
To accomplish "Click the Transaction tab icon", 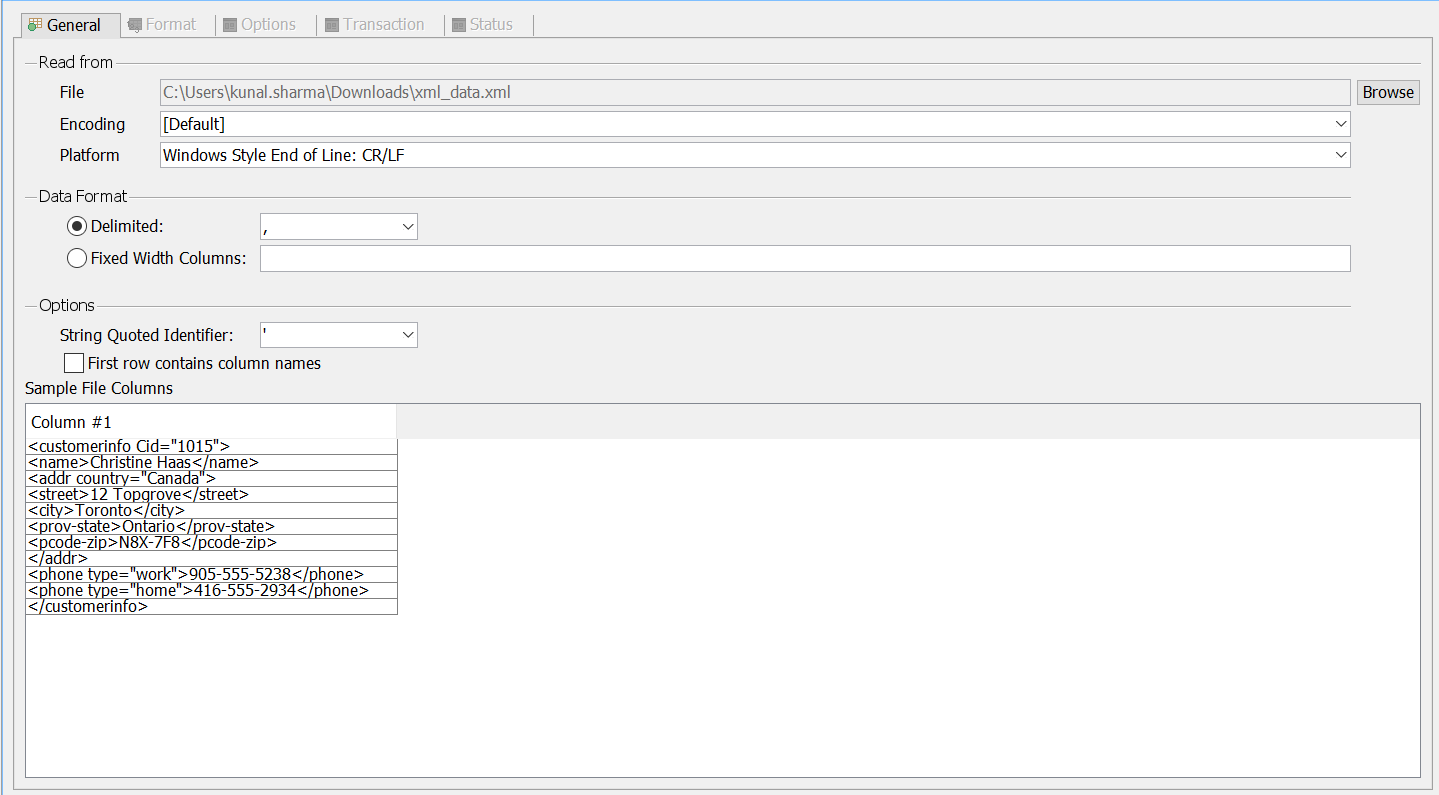I will pos(332,25).
